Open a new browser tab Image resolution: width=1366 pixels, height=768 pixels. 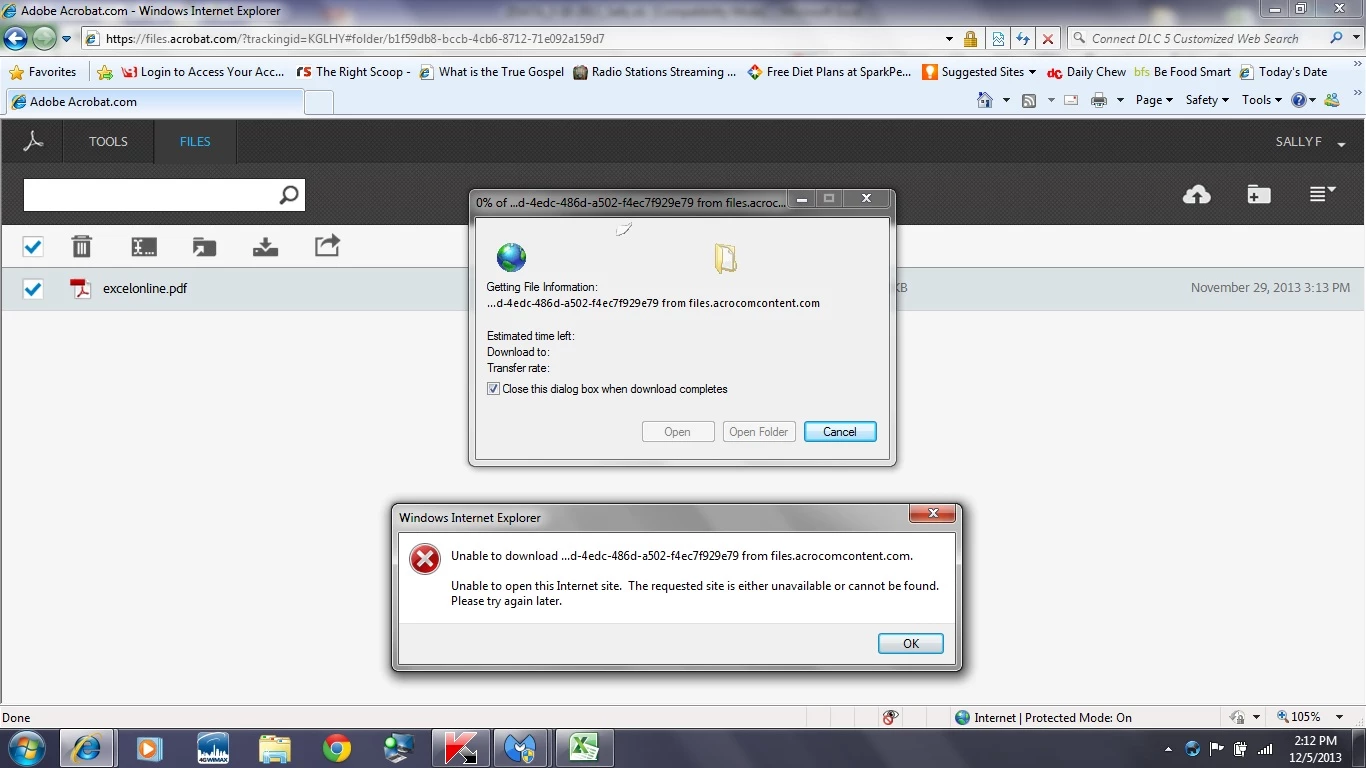click(x=318, y=102)
